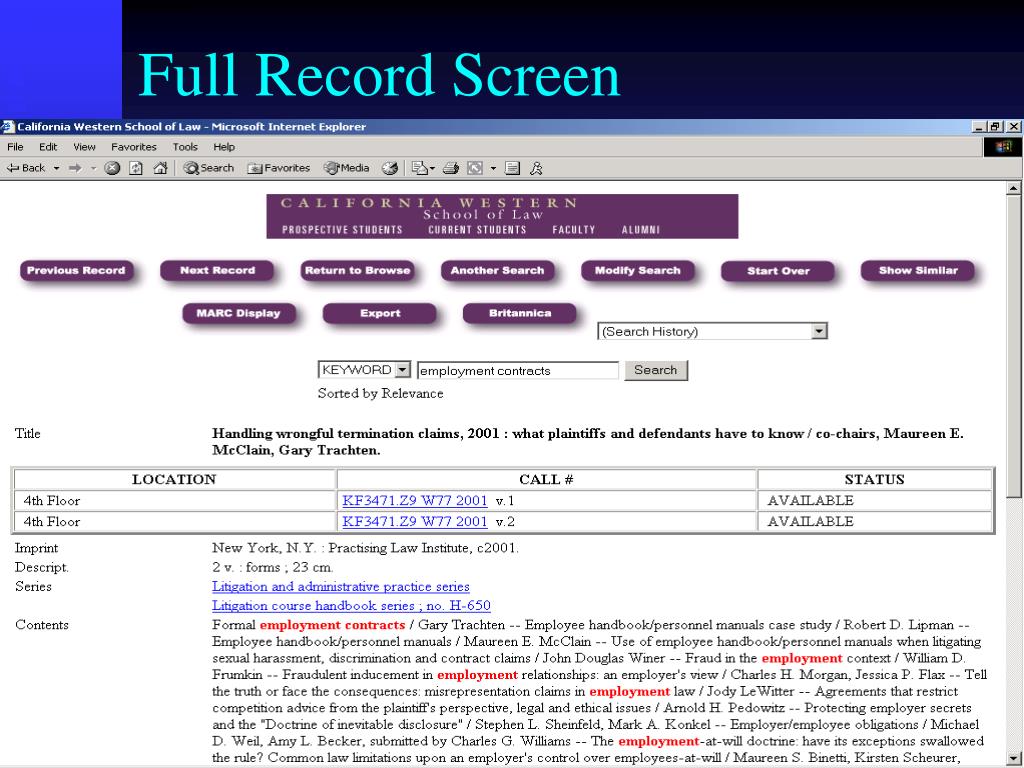Click the Mail toolbar icon
The image size is (1024, 768).
click(420, 168)
